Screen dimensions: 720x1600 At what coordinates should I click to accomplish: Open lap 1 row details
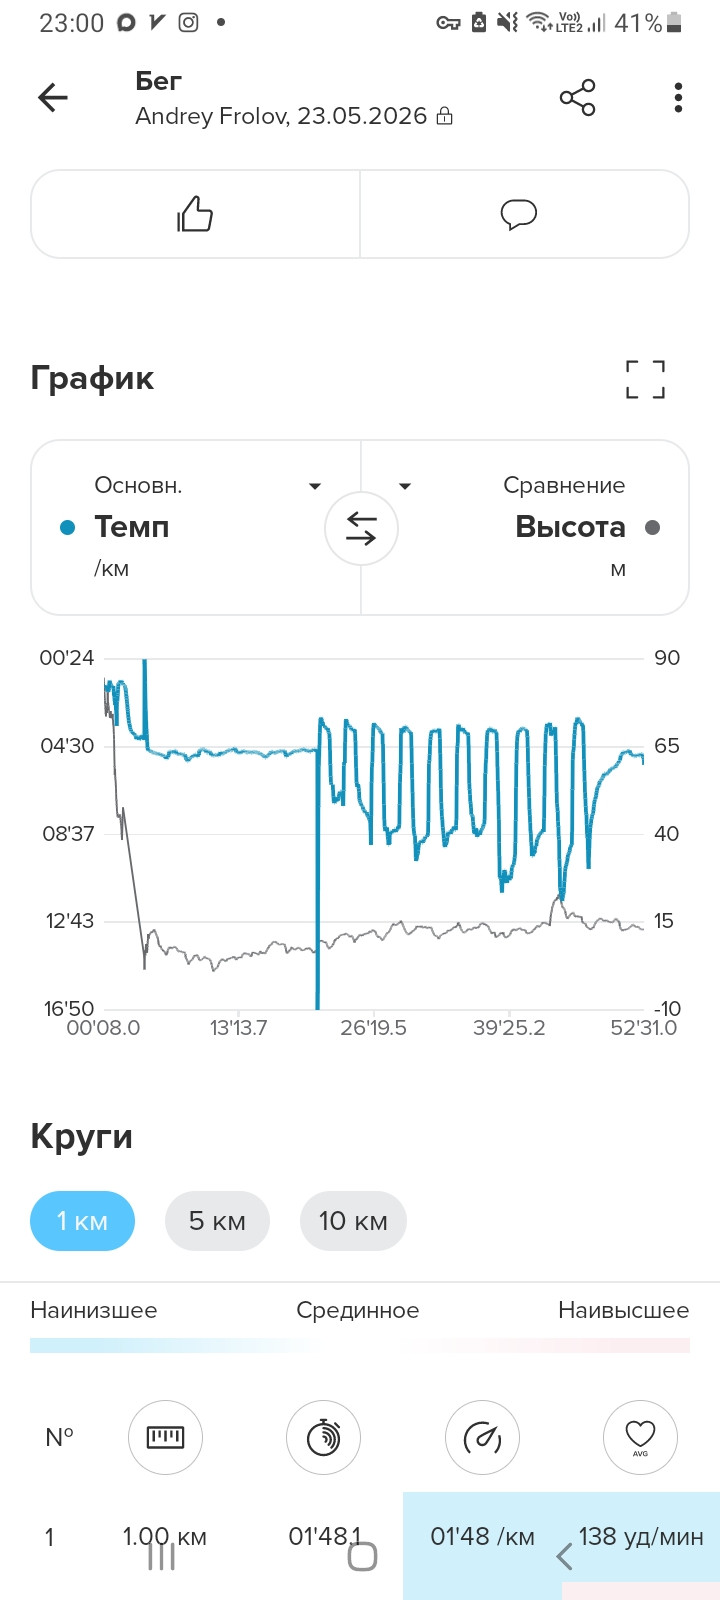[x=360, y=1537]
